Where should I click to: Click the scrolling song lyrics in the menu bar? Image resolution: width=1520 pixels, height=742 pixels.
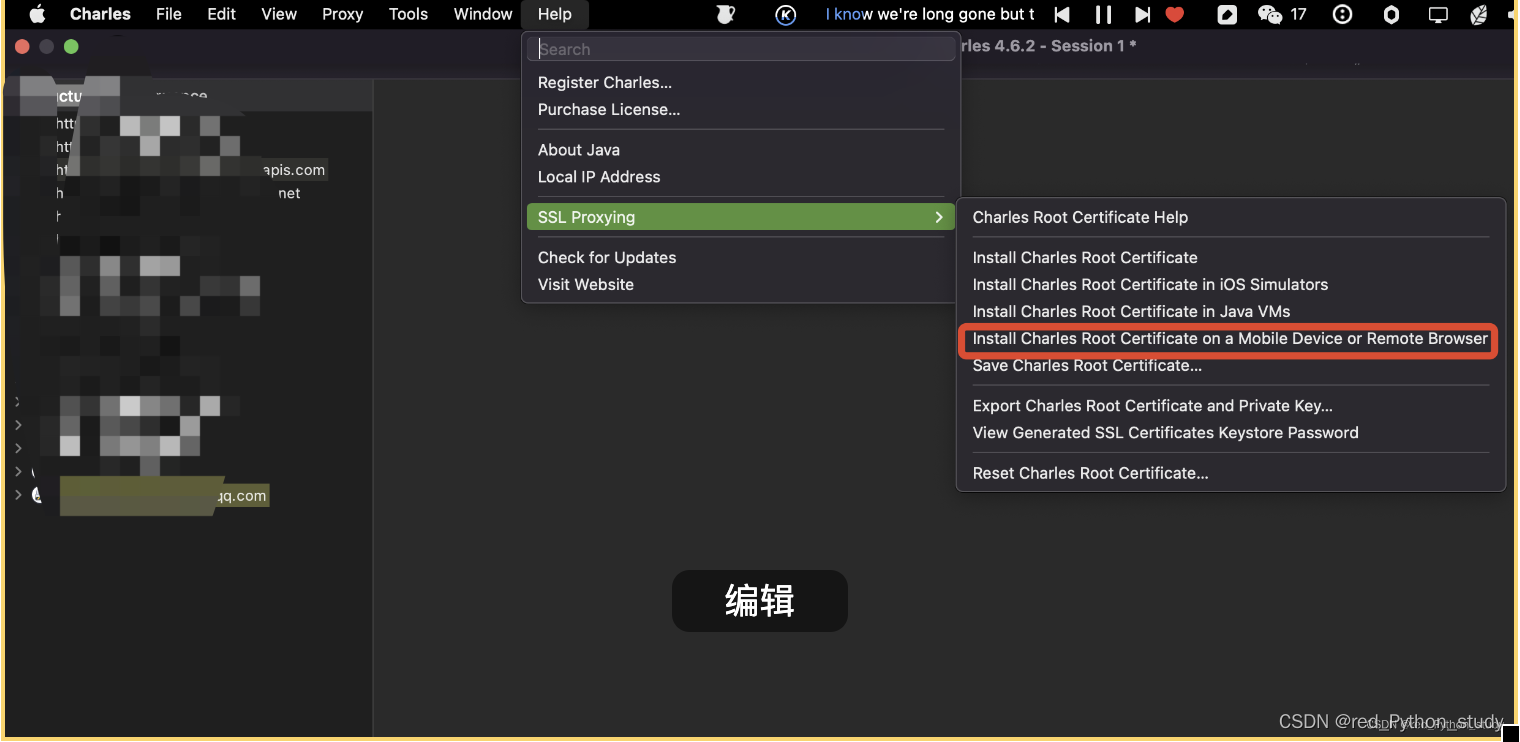click(x=930, y=14)
